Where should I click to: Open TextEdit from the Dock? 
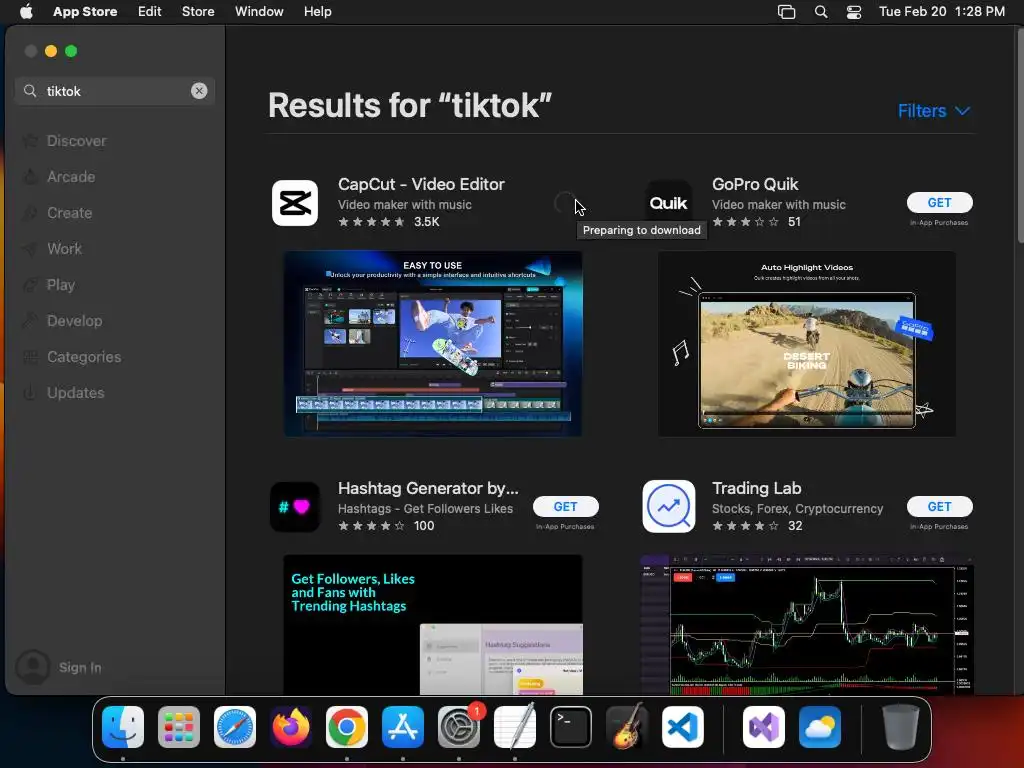coord(515,727)
